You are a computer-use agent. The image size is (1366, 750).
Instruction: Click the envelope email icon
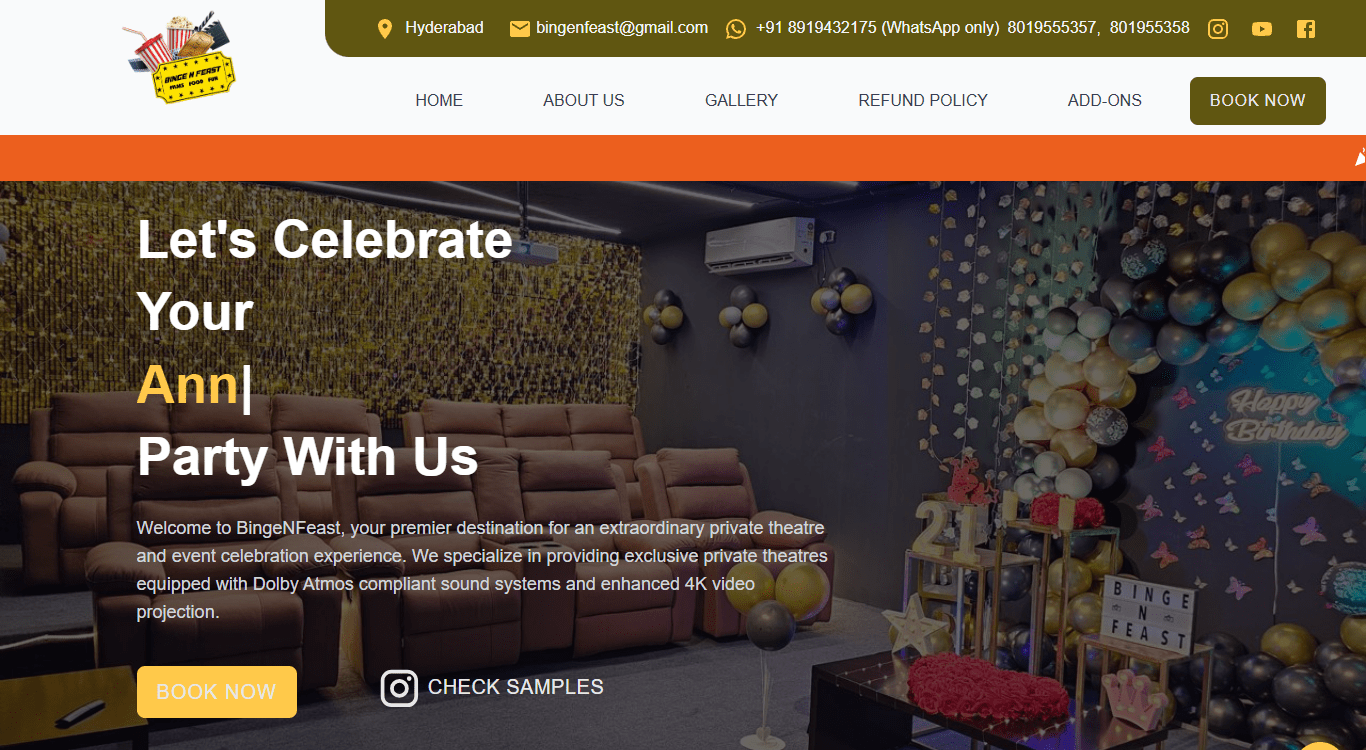point(520,29)
